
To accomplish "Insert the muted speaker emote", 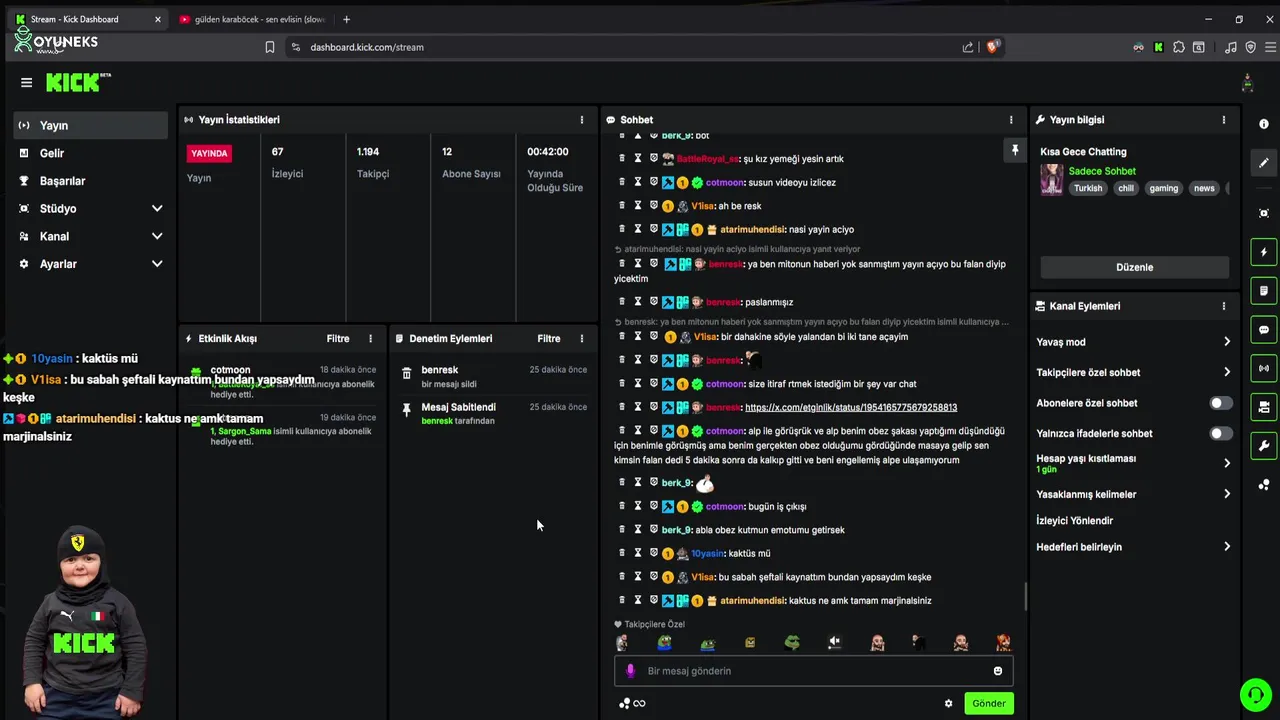I will click(835, 643).
